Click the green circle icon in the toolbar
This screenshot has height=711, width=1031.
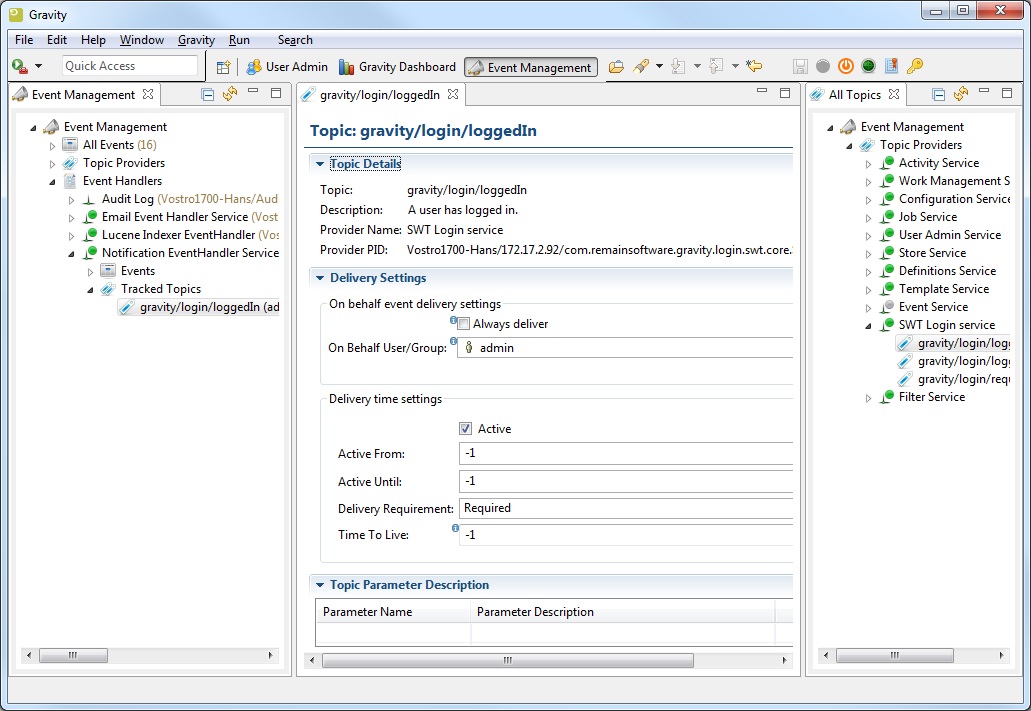868,66
